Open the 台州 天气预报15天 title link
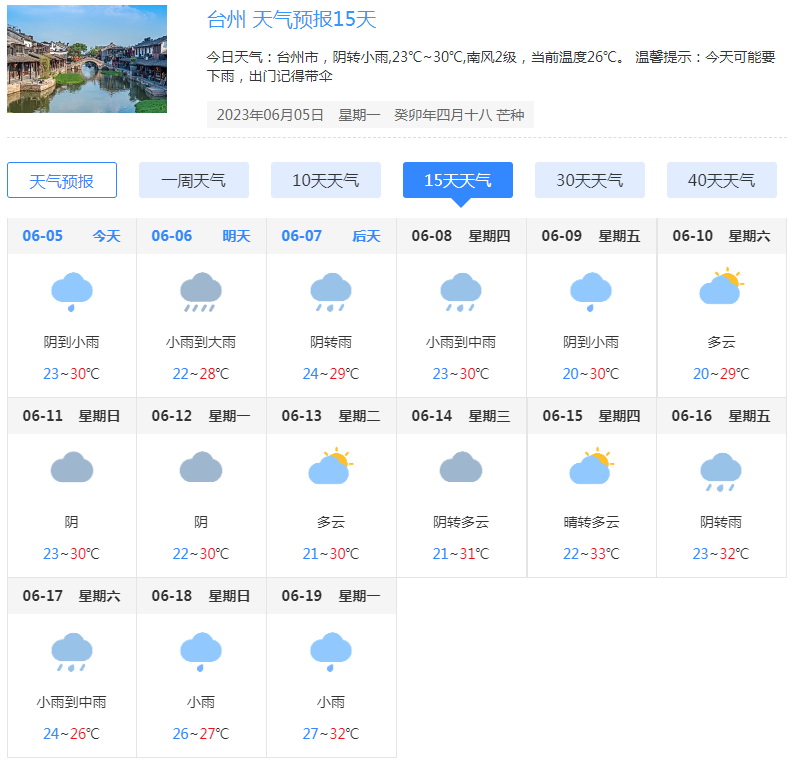Image resolution: width=803 pixels, height=767 pixels. pyautogui.click(x=291, y=20)
